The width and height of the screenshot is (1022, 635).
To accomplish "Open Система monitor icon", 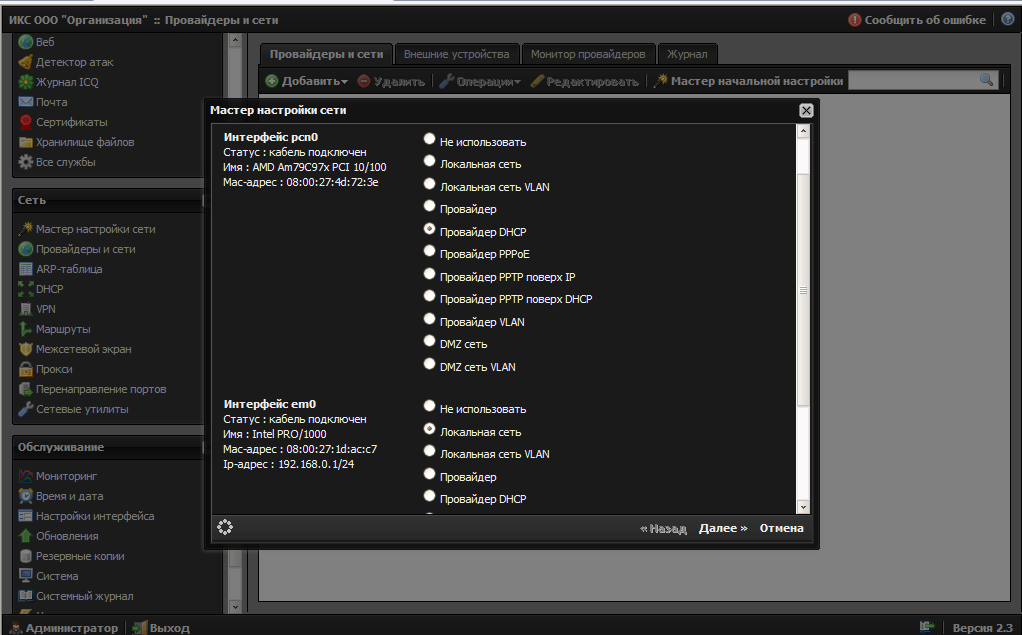I will 25,576.
